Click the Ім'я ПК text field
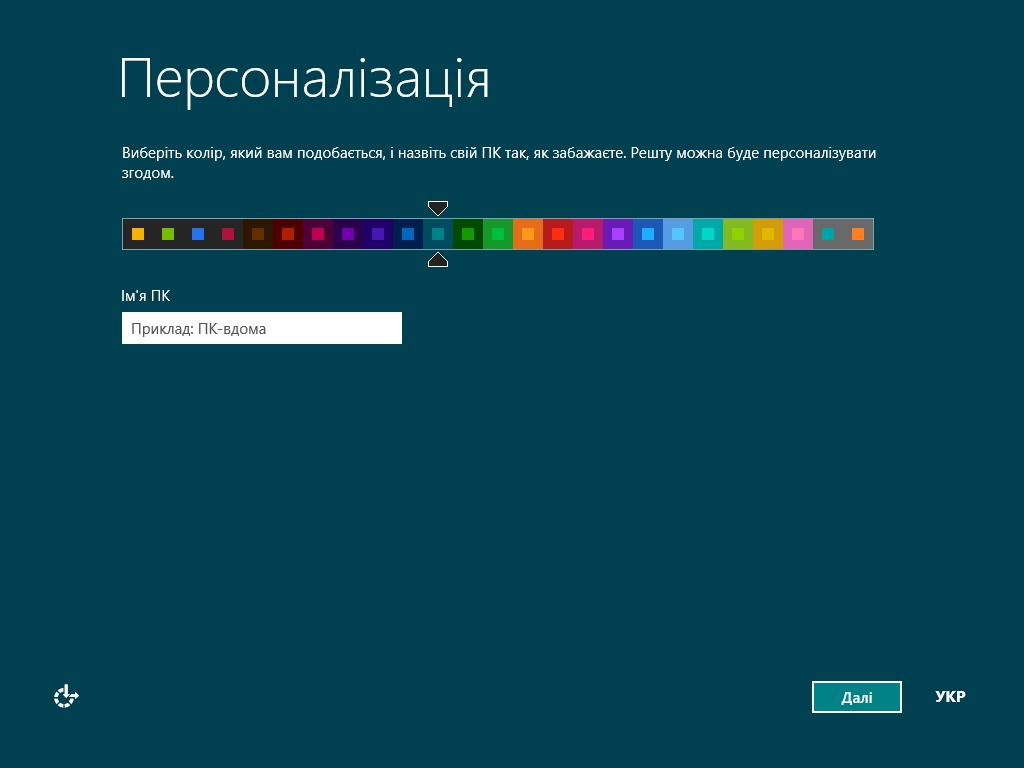The height and width of the screenshot is (768, 1024). click(x=262, y=328)
